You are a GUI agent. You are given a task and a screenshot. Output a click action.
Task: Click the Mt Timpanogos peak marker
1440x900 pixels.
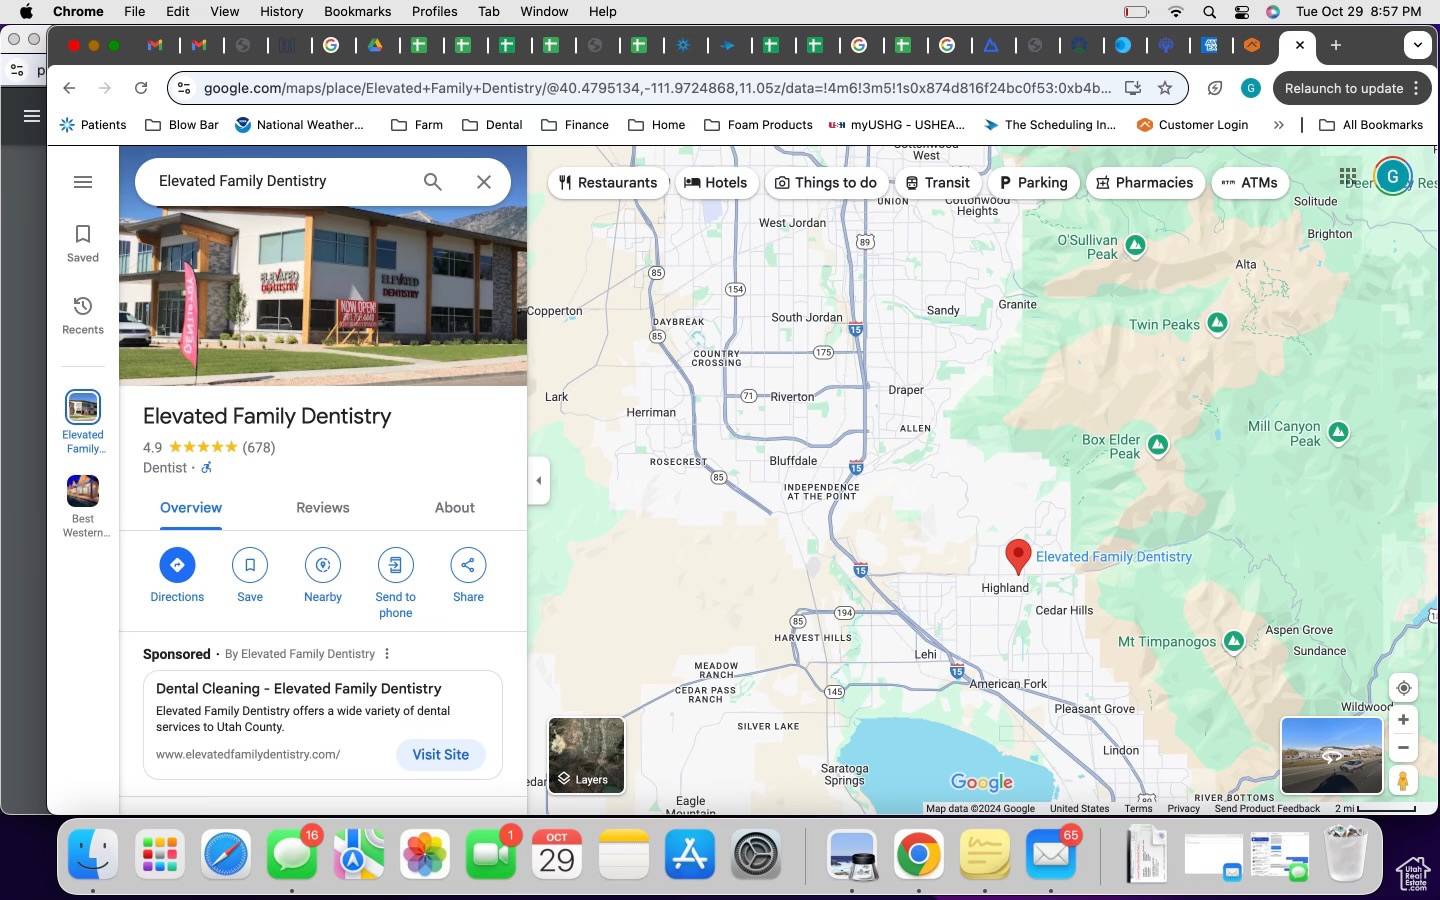[x=1234, y=641]
